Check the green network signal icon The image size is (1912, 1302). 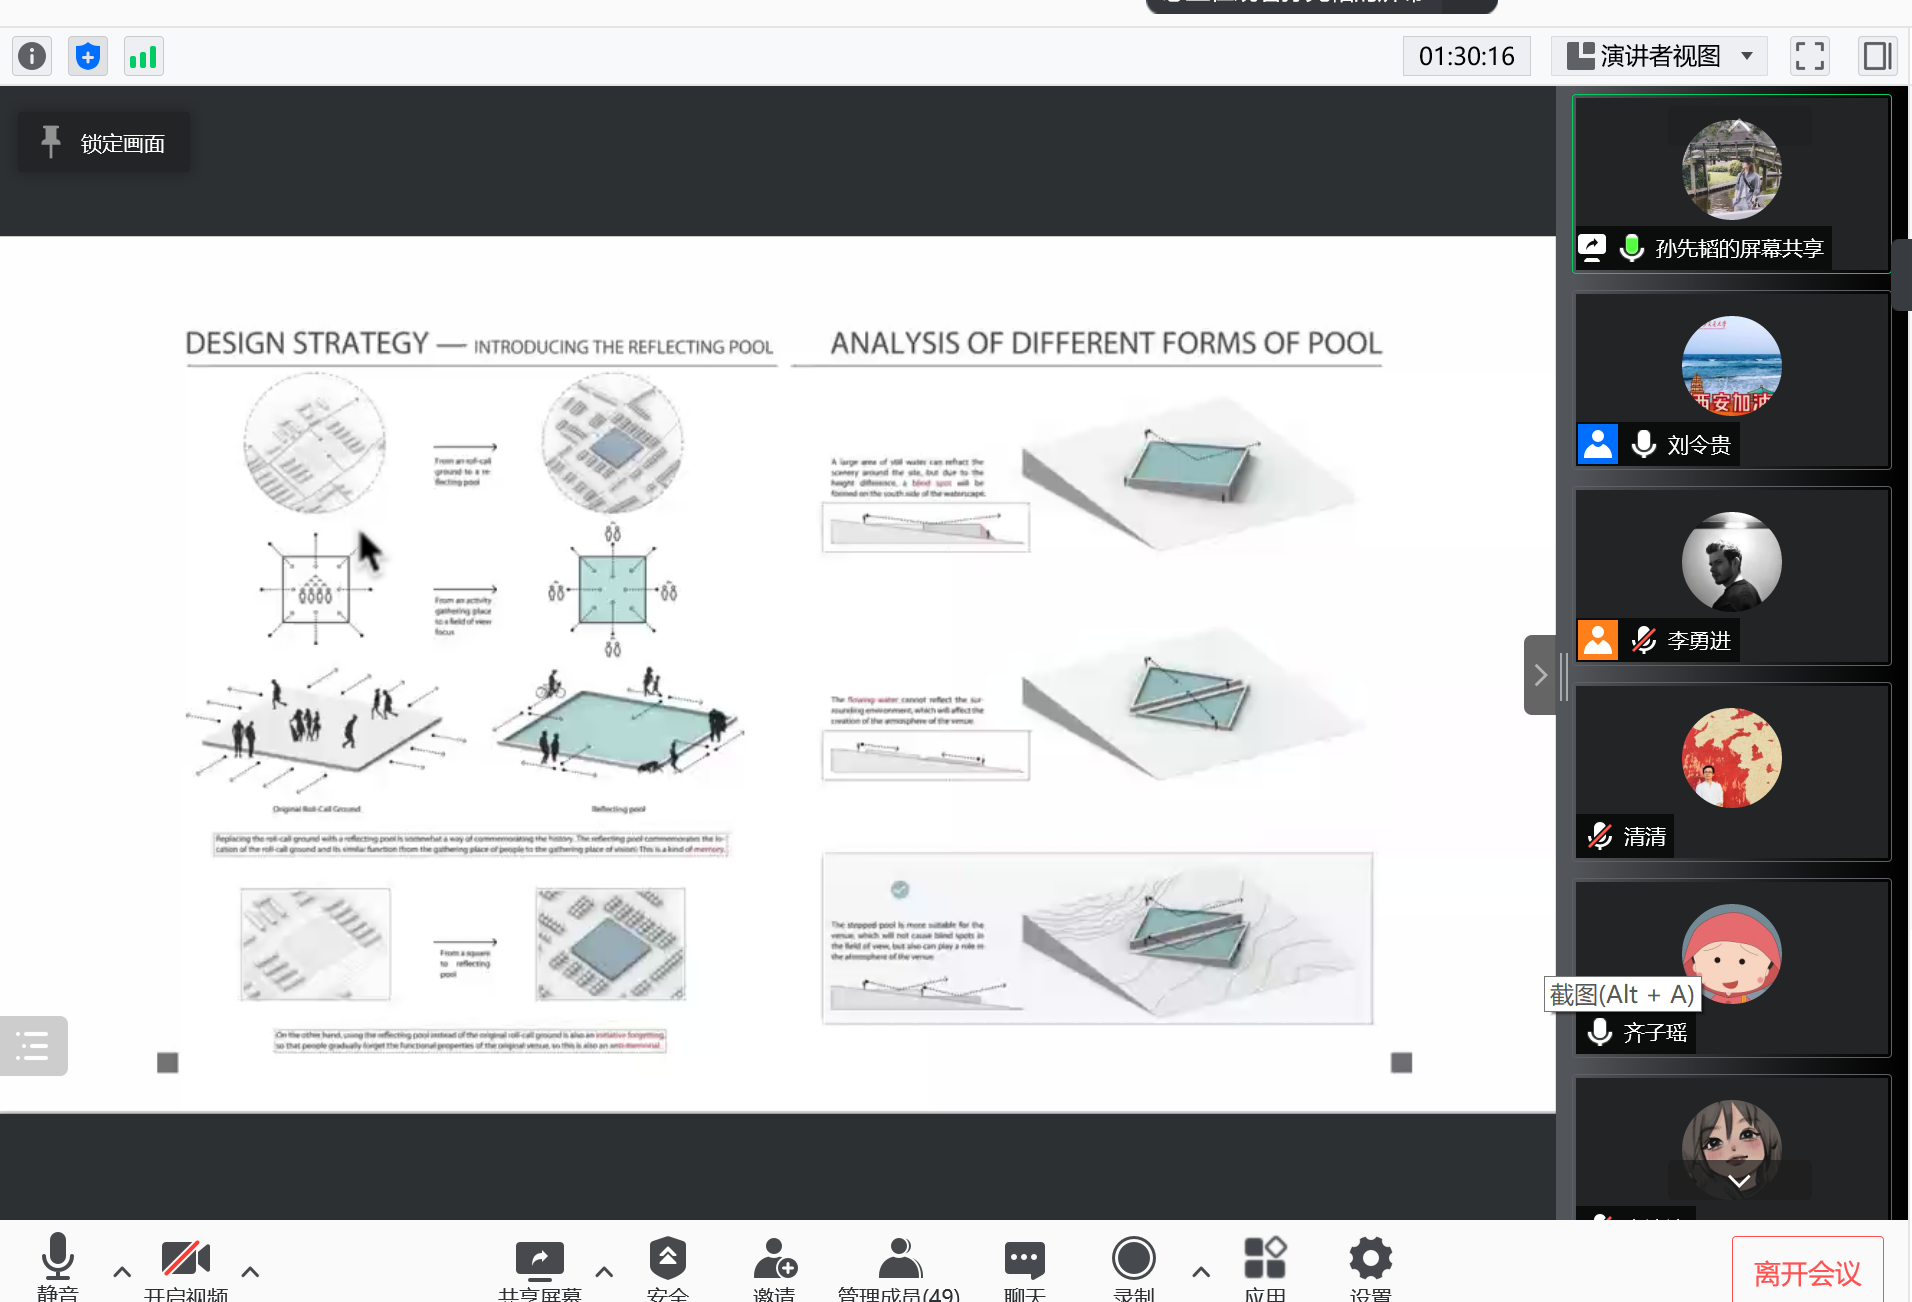(x=144, y=56)
